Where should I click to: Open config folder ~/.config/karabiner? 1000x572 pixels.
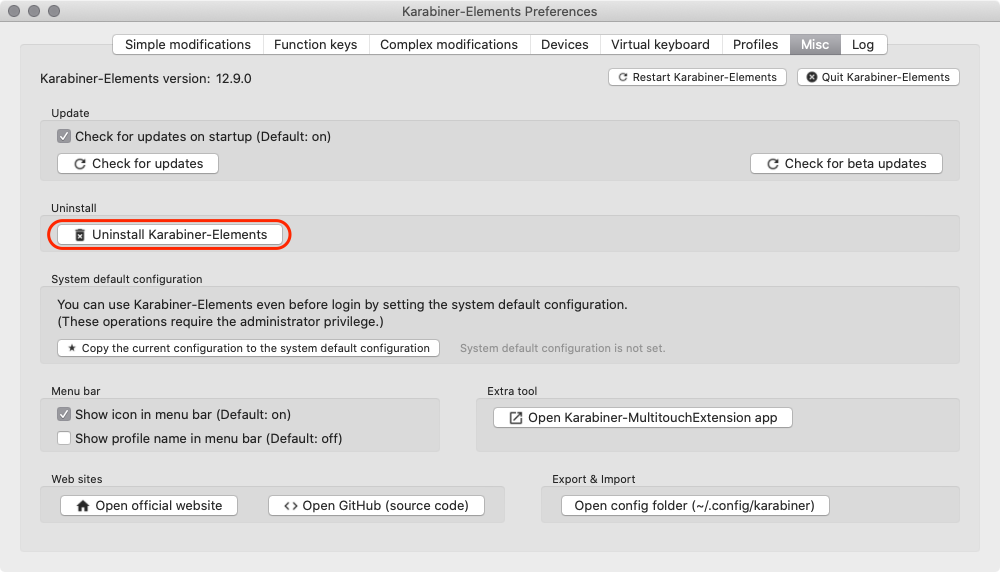tap(695, 506)
